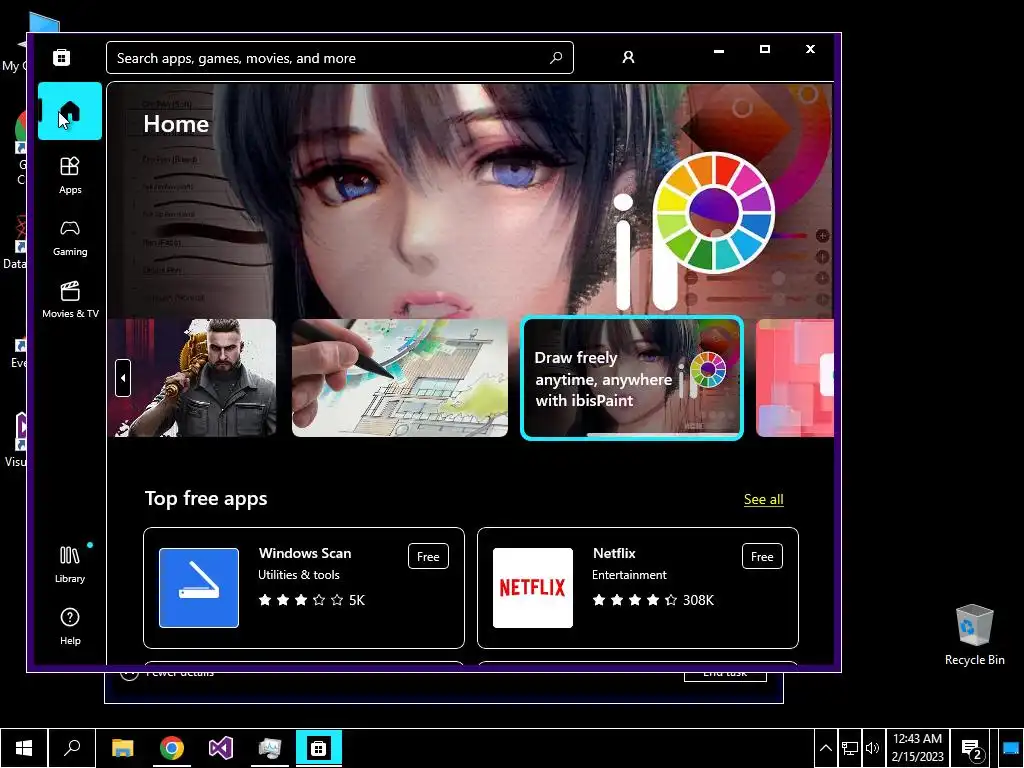Click the Microsoft Store taskbar icon
1024x768 pixels.
click(319, 748)
